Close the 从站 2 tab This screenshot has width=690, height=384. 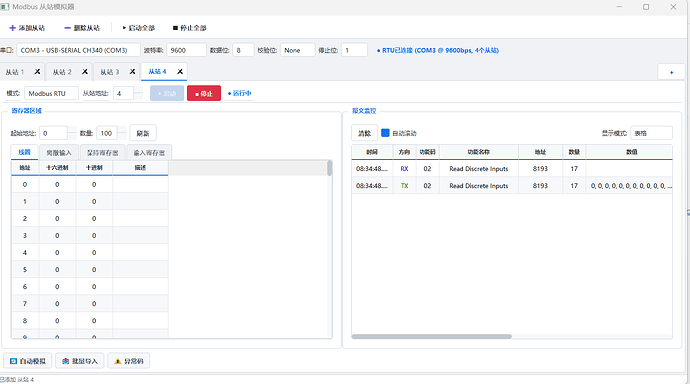coord(85,72)
